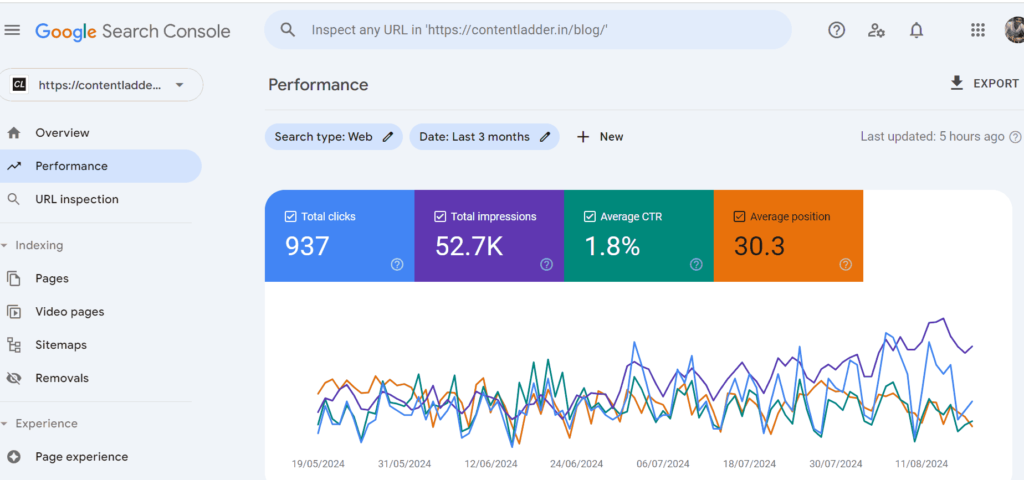1024x480 pixels.
Task: Open users and permissions settings icon
Action: 876,30
